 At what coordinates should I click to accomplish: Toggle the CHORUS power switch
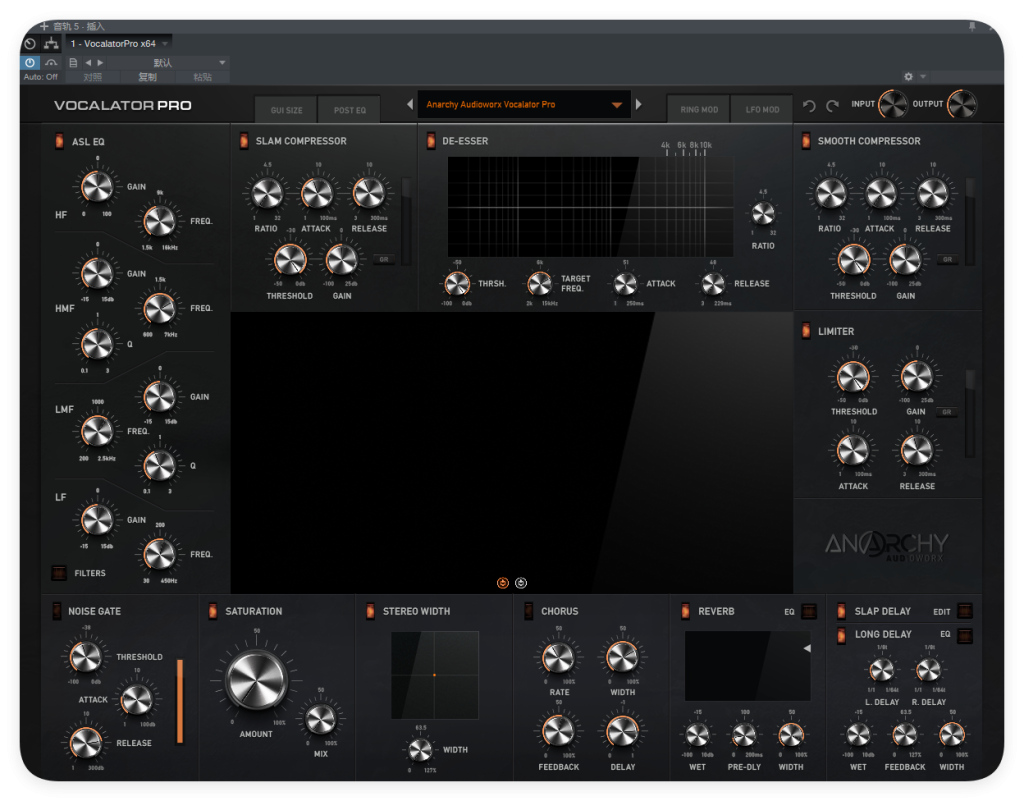coord(528,611)
